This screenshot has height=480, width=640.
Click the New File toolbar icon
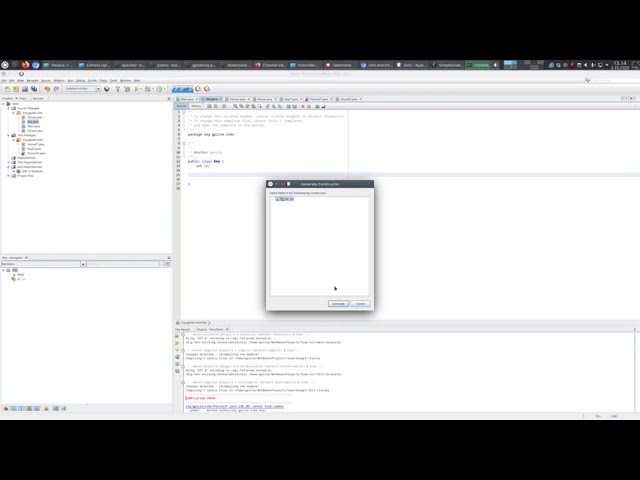7,89
